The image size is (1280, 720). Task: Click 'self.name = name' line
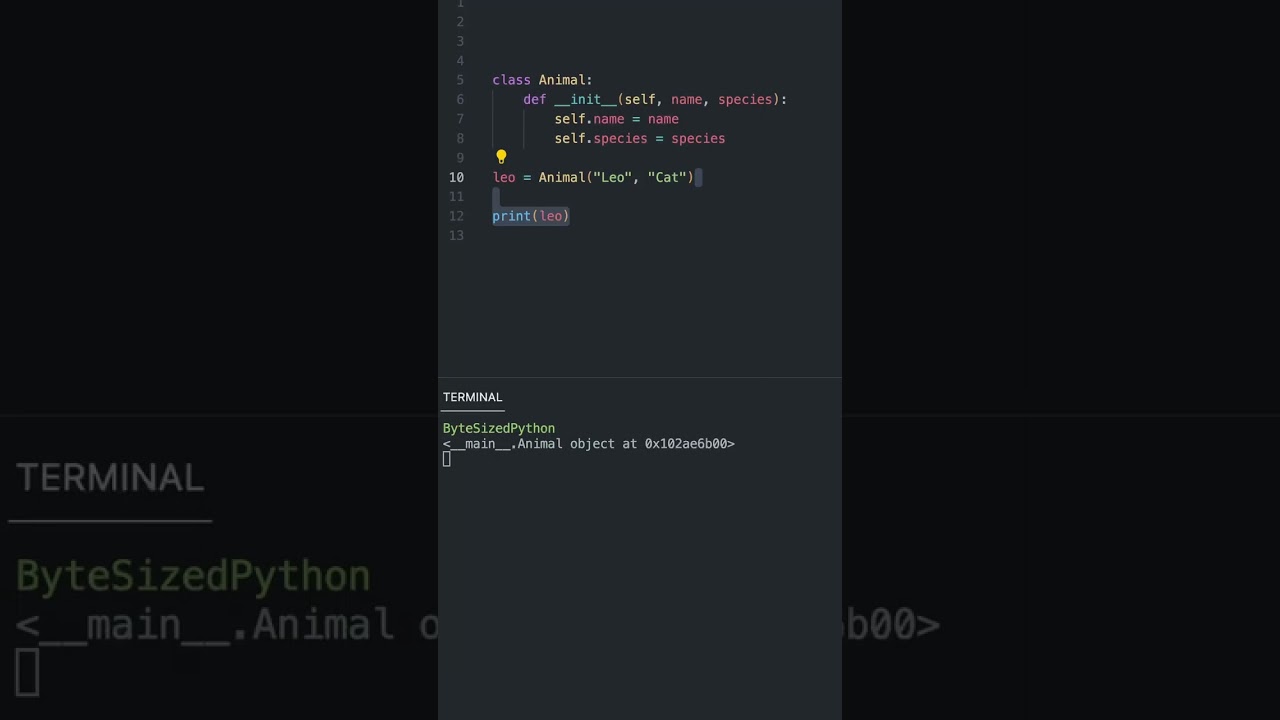(616, 119)
